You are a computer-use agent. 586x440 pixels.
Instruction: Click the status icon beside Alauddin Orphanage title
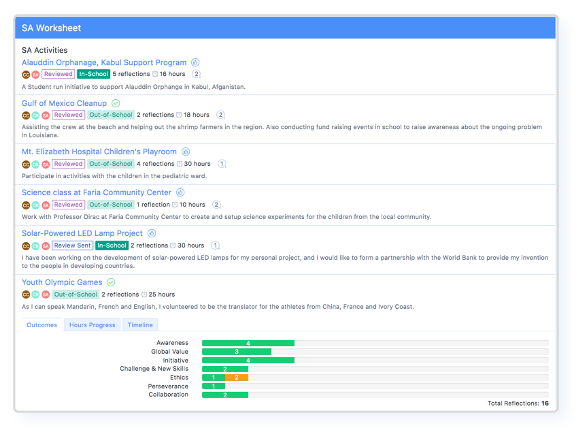(195, 62)
